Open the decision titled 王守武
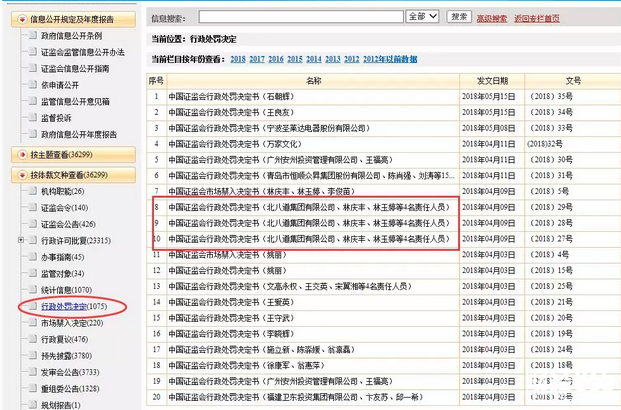This screenshot has width=621, height=410. (x=231, y=318)
